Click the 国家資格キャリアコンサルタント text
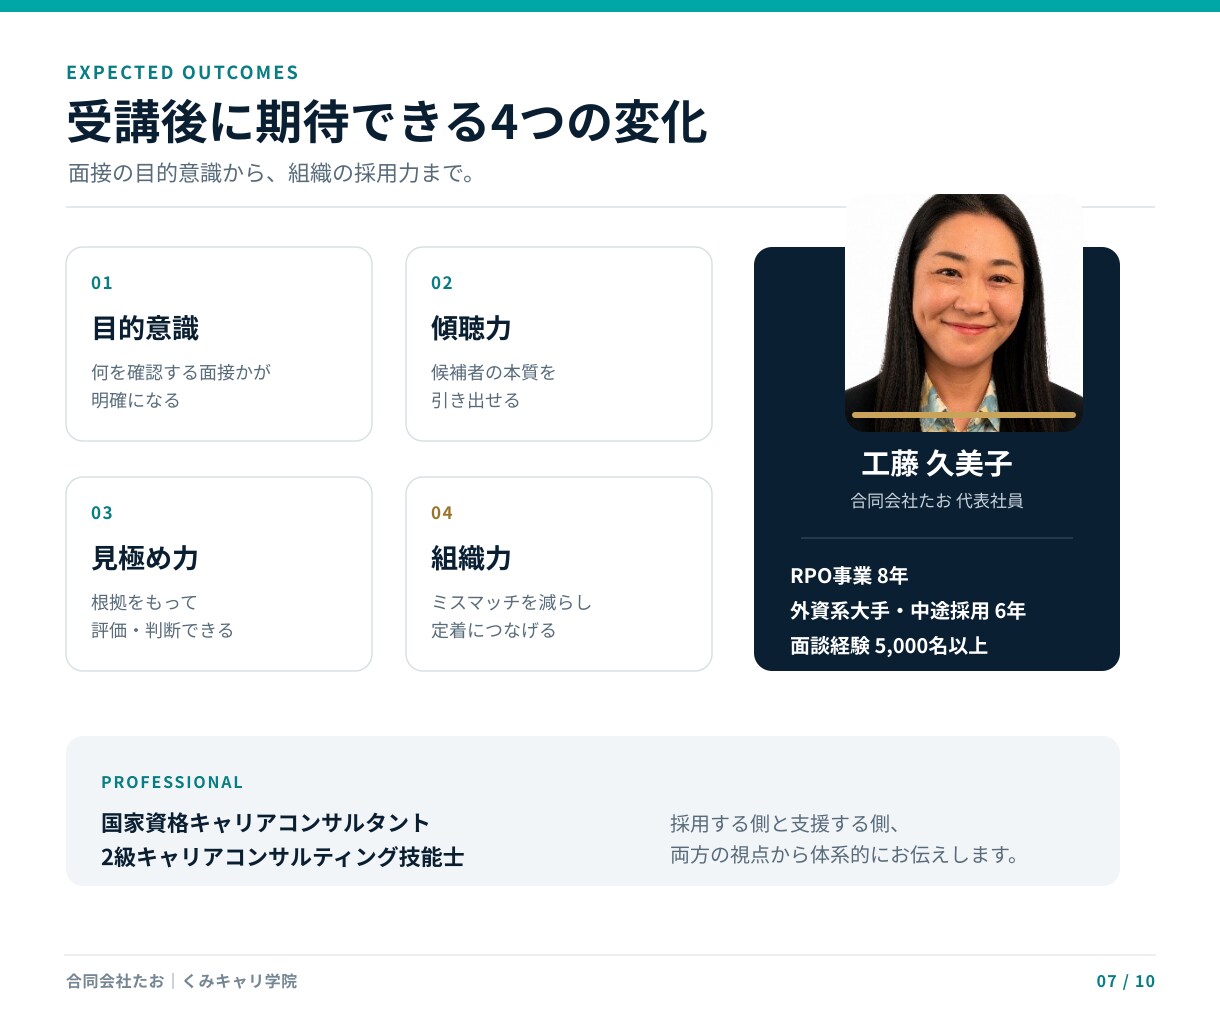The image size is (1220, 1016). (x=265, y=823)
